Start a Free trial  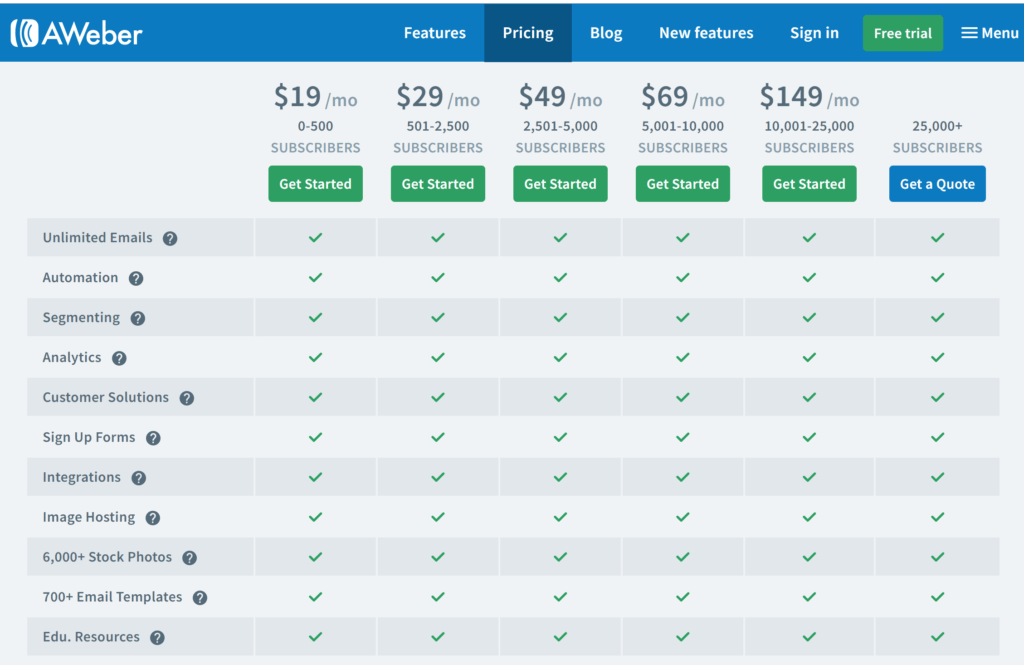[x=903, y=33]
